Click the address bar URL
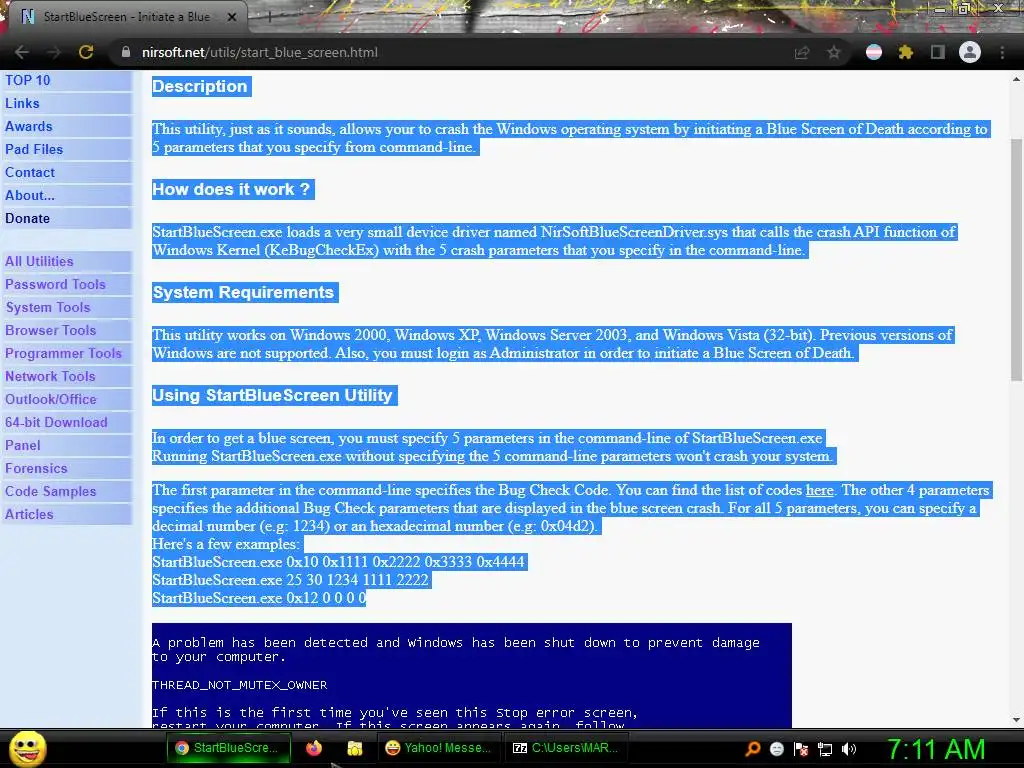The image size is (1024, 768). point(259,52)
